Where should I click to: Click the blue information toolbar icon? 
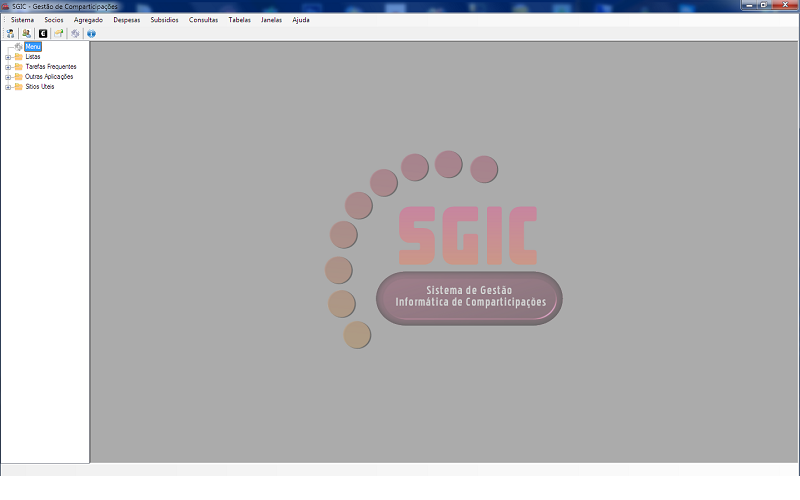click(x=91, y=33)
